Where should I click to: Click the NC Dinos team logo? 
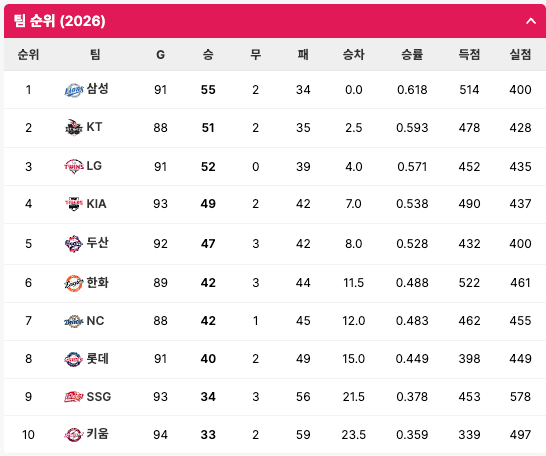(74, 321)
